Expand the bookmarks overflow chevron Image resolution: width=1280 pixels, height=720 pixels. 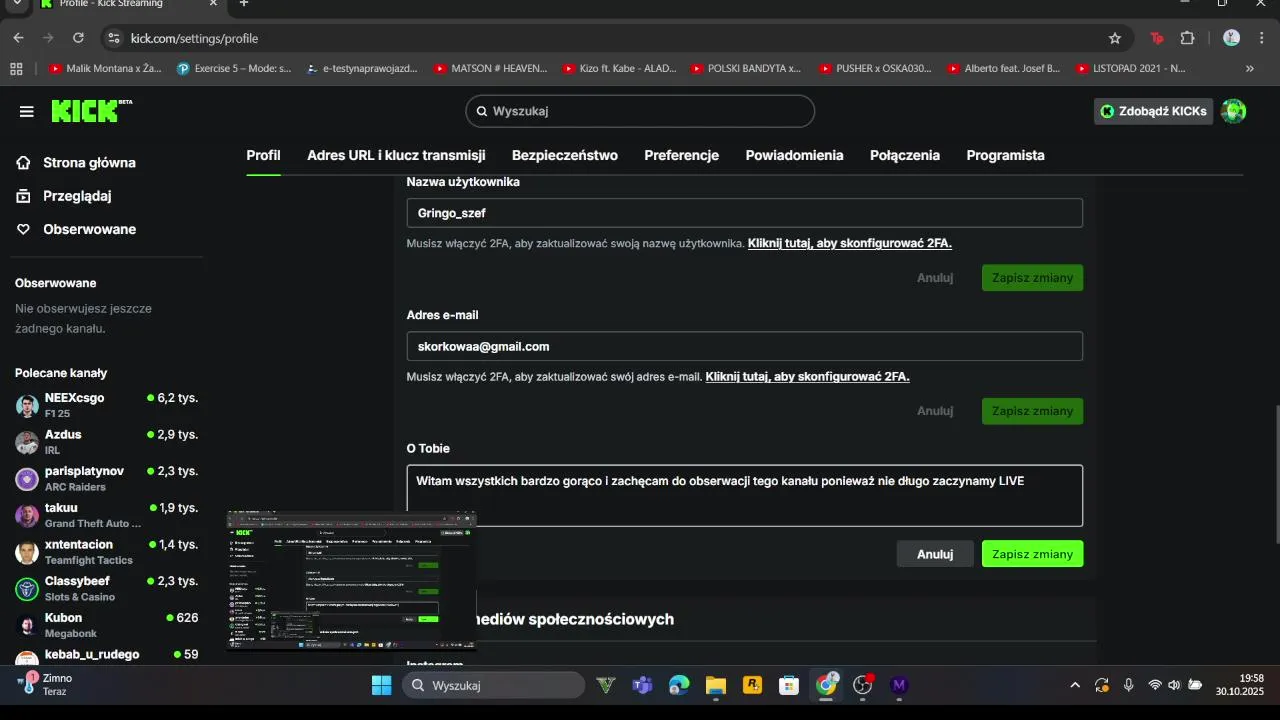point(1250,69)
